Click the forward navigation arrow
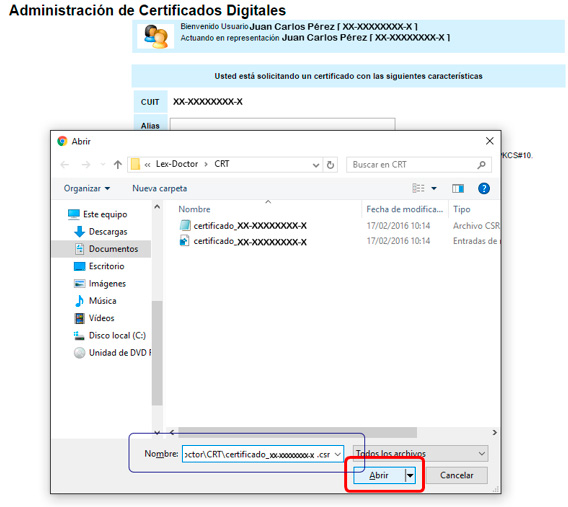This screenshot has height=507, width=568. pos(86,165)
